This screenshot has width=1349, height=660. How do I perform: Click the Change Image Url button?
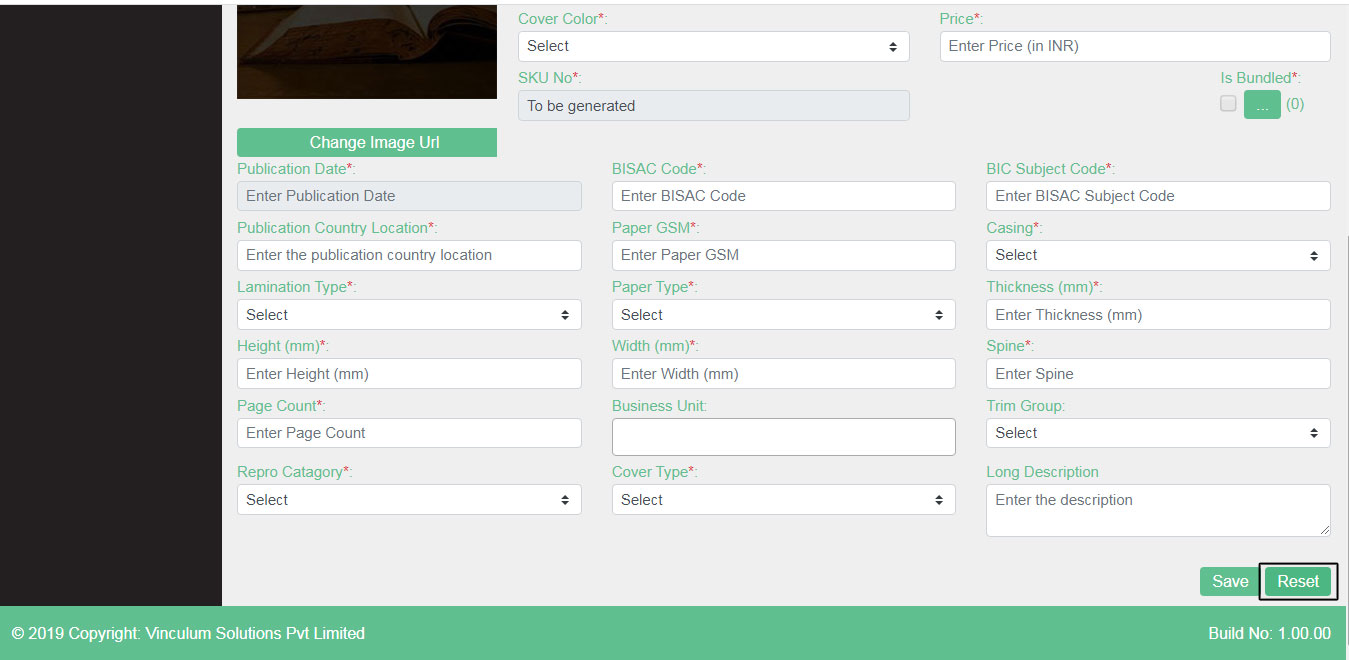(366, 142)
